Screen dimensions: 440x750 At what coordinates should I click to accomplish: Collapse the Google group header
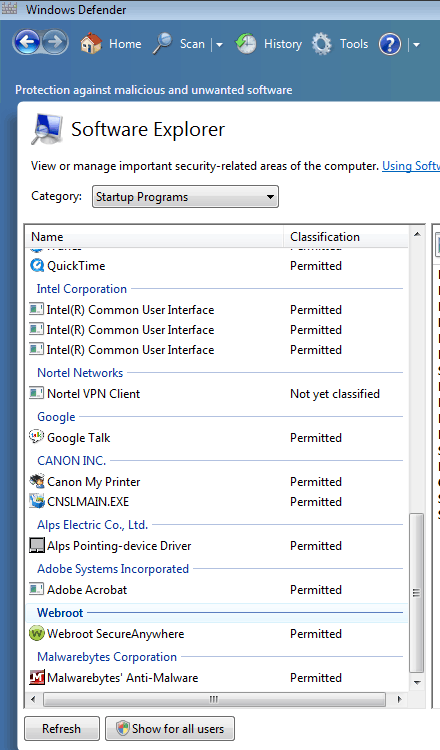point(56,417)
